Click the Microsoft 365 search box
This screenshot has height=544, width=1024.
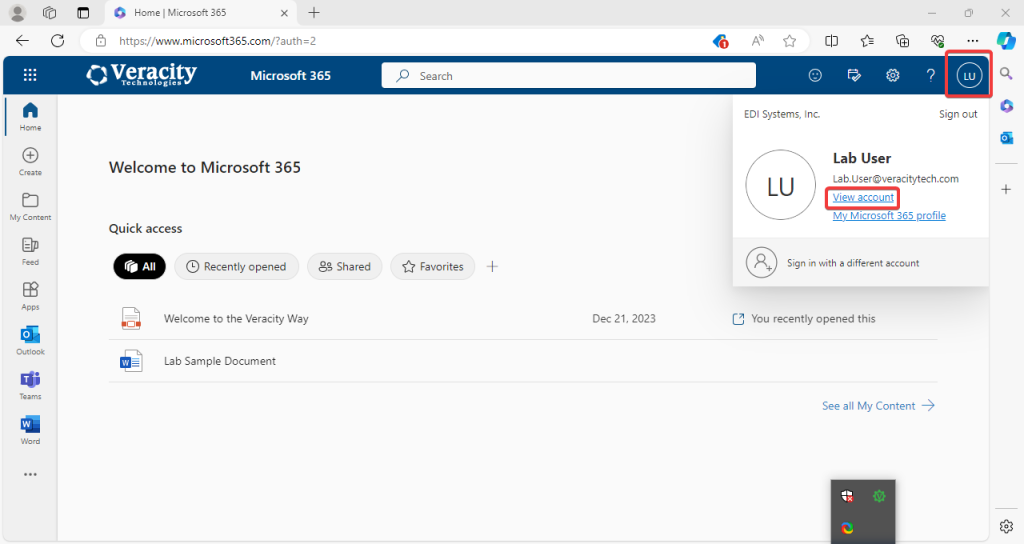tap(568, 76)
